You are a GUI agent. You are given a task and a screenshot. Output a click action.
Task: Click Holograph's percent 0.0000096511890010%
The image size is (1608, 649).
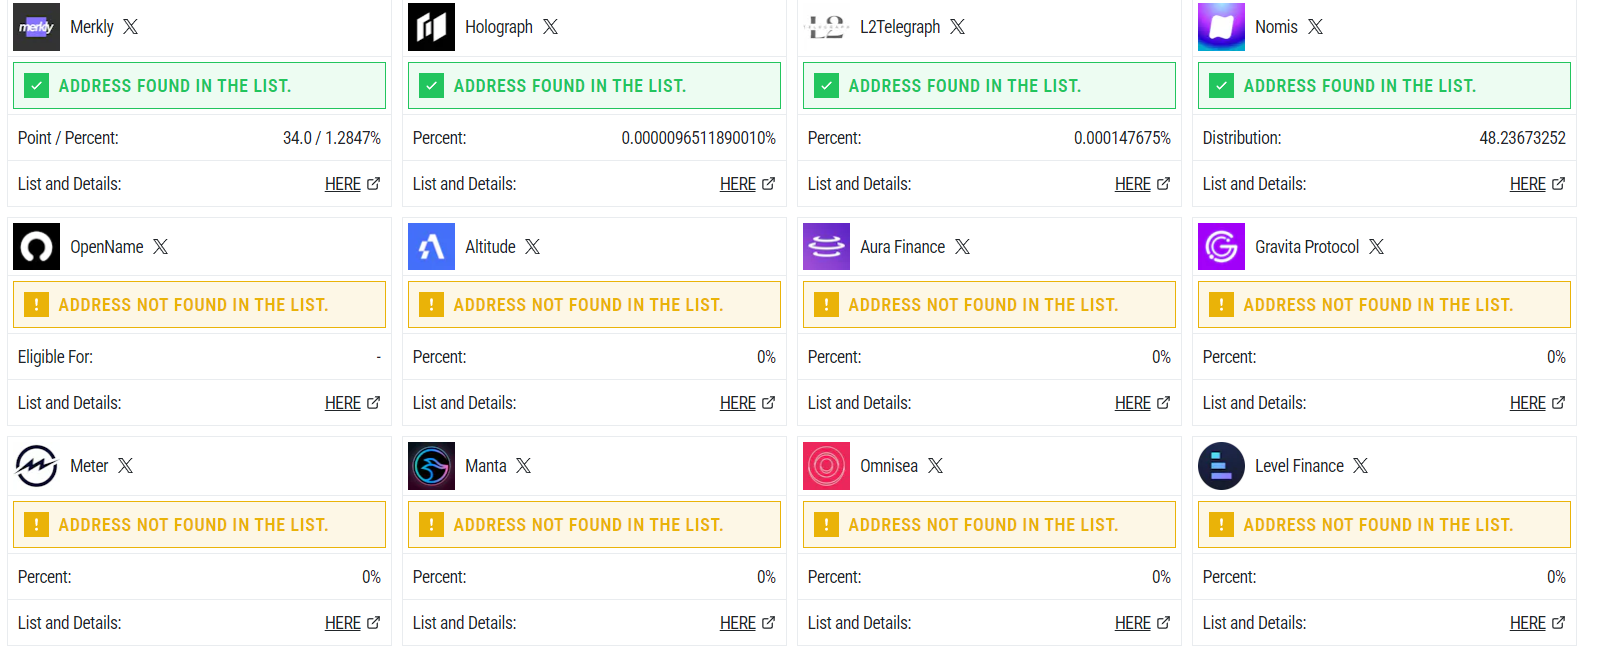pyautogui.click(x=699, y=138)
